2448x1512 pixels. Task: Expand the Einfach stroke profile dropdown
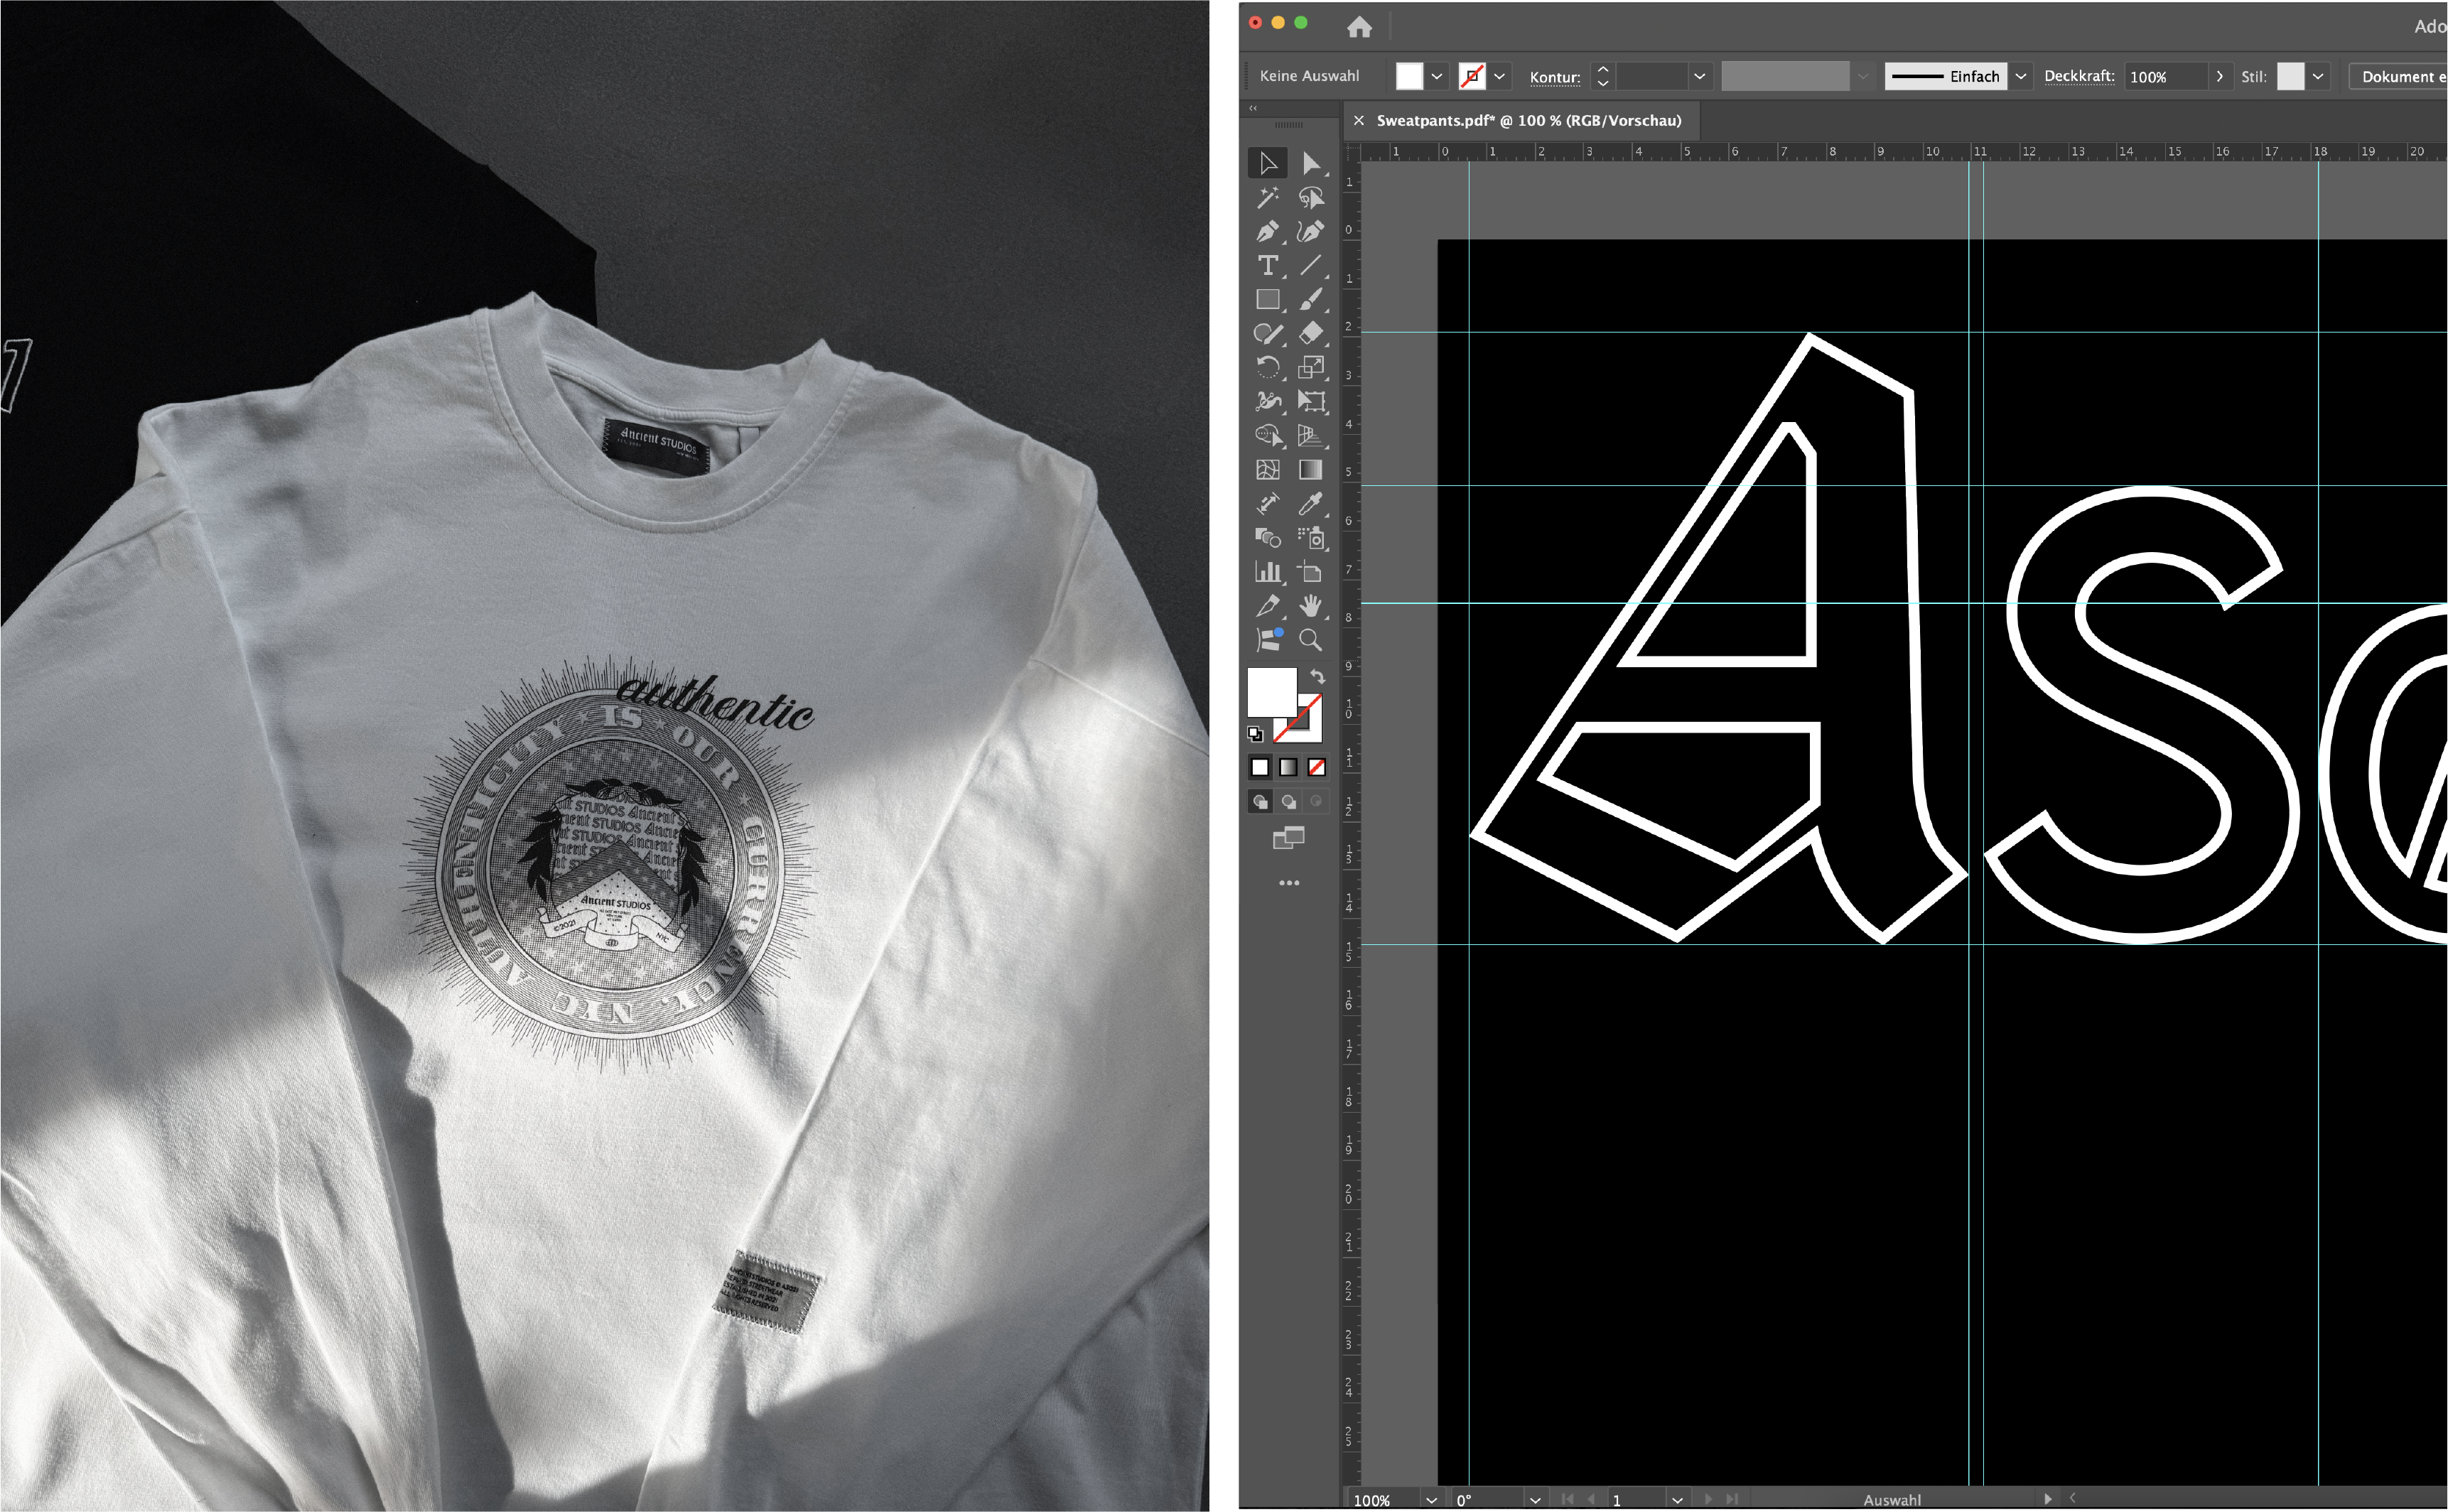coord(2020,77)
